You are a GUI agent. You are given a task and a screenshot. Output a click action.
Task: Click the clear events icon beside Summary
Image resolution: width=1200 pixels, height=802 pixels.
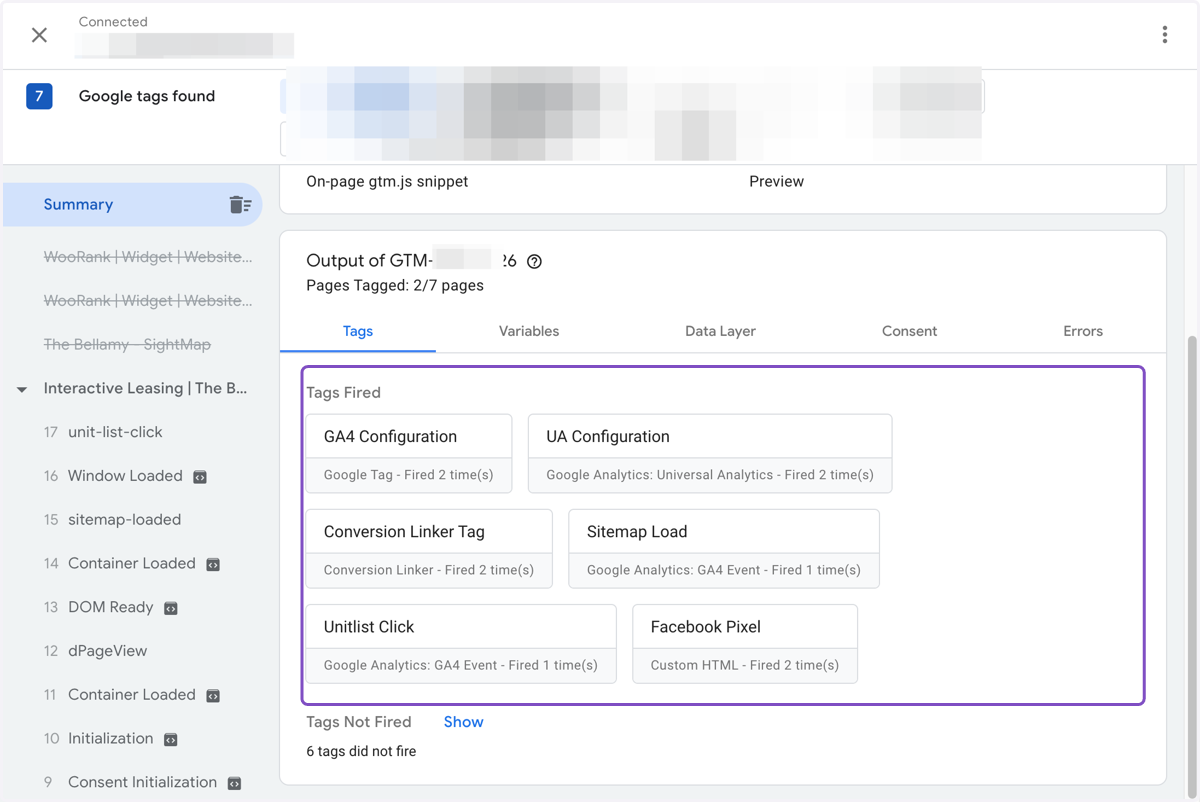tap(240, 204)
